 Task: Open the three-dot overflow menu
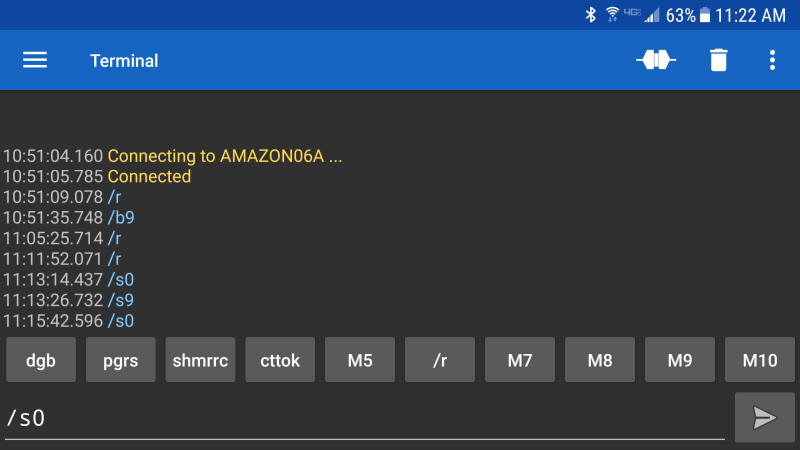[x=772, y=60]
